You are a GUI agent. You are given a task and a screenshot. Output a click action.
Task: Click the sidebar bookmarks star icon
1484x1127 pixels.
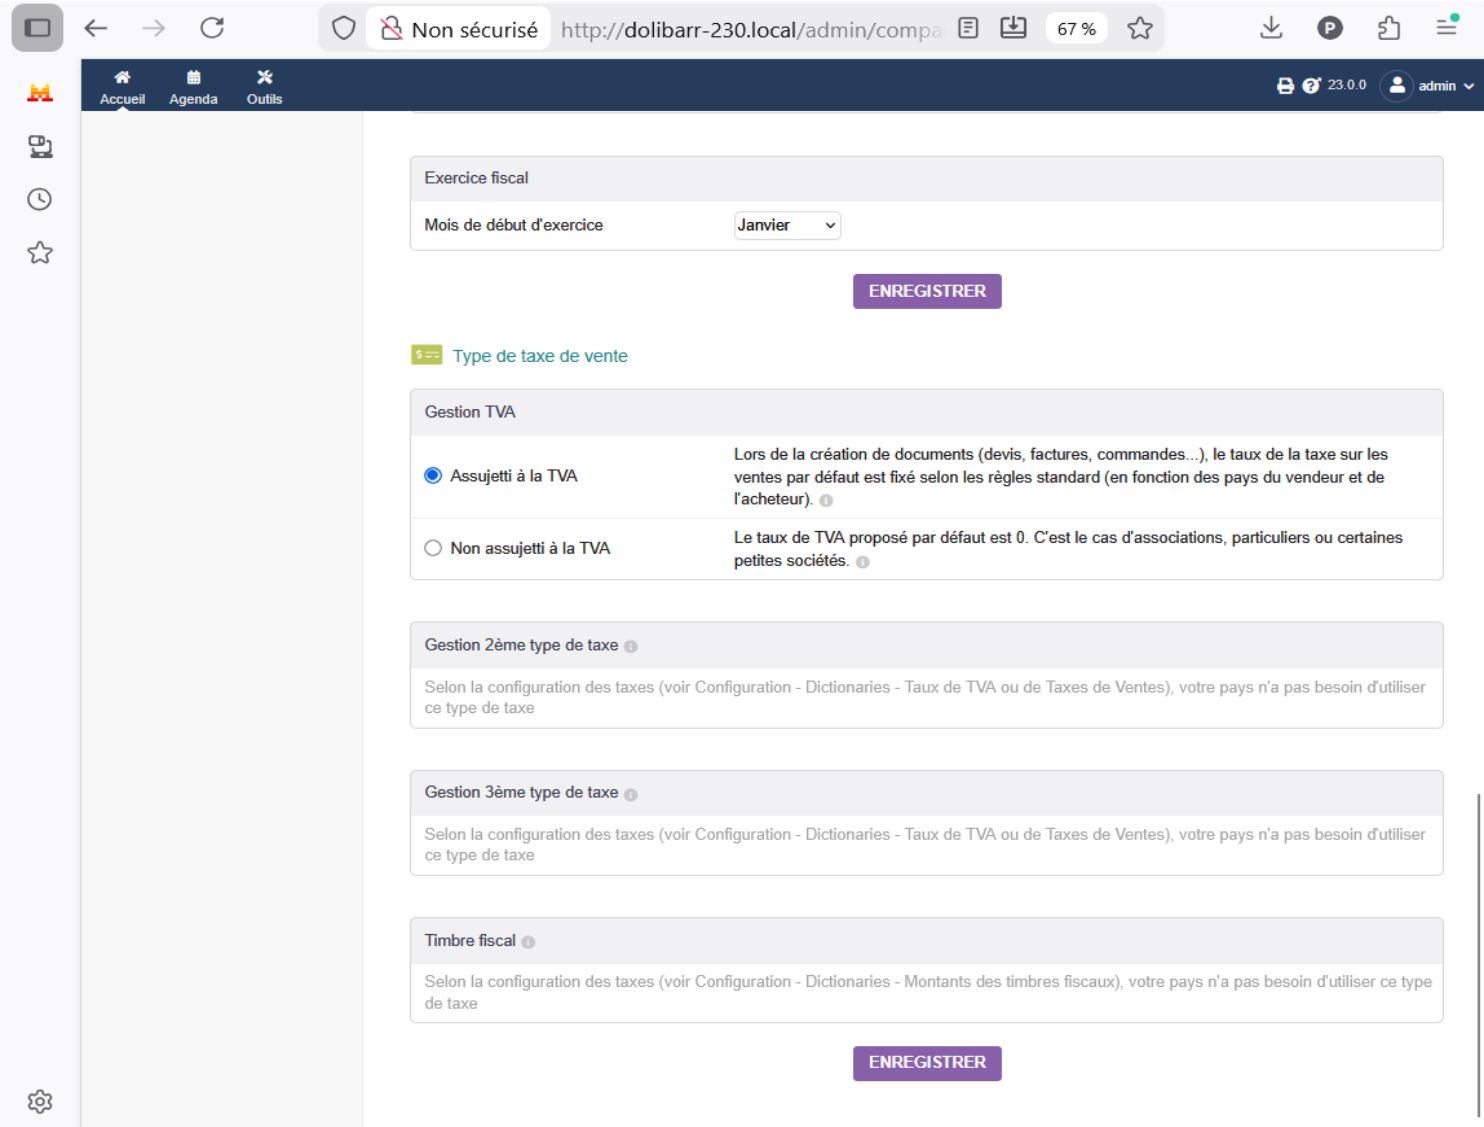tap(39, 252)
